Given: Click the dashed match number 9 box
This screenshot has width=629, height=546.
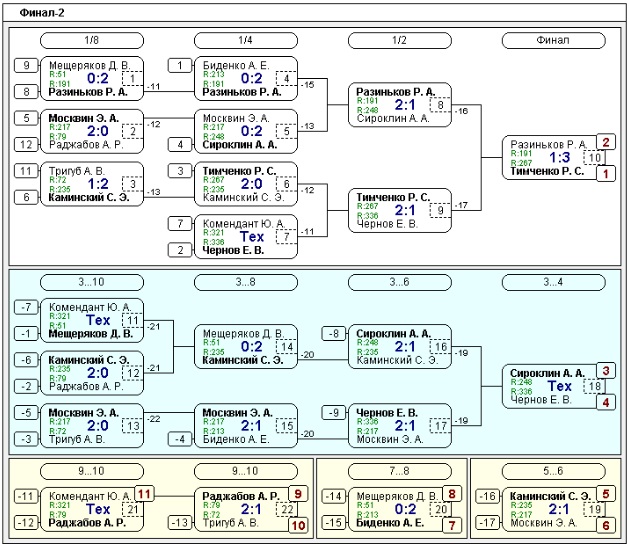Looking at the screenshot, I should click(x=440, y=211).
